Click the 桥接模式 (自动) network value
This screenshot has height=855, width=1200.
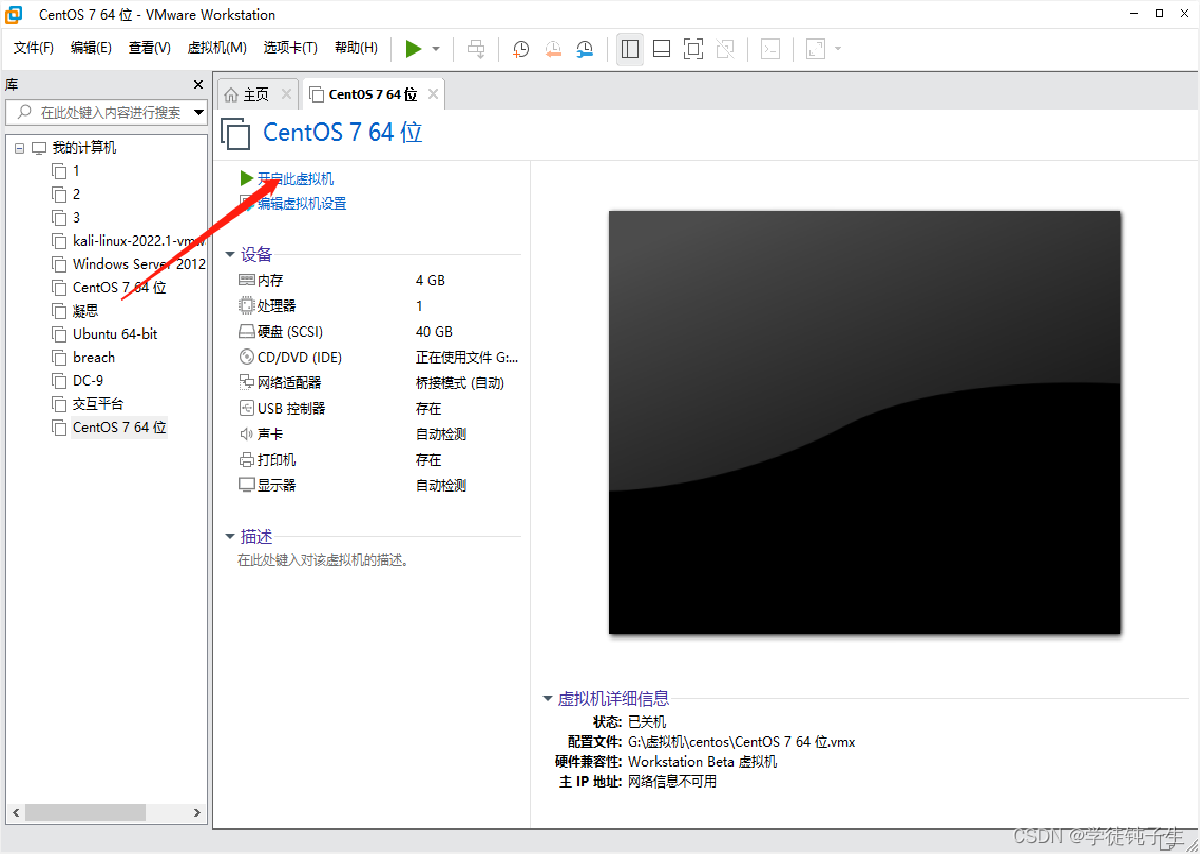pyautogui.click(x=460, y=383)
